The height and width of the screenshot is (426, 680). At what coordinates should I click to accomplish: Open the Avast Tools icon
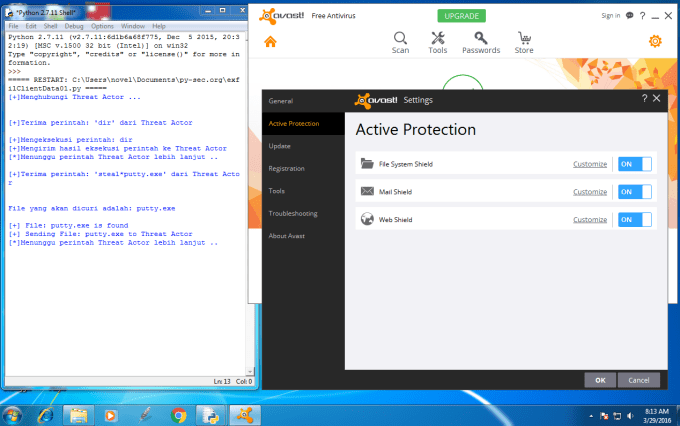(438, 38)
